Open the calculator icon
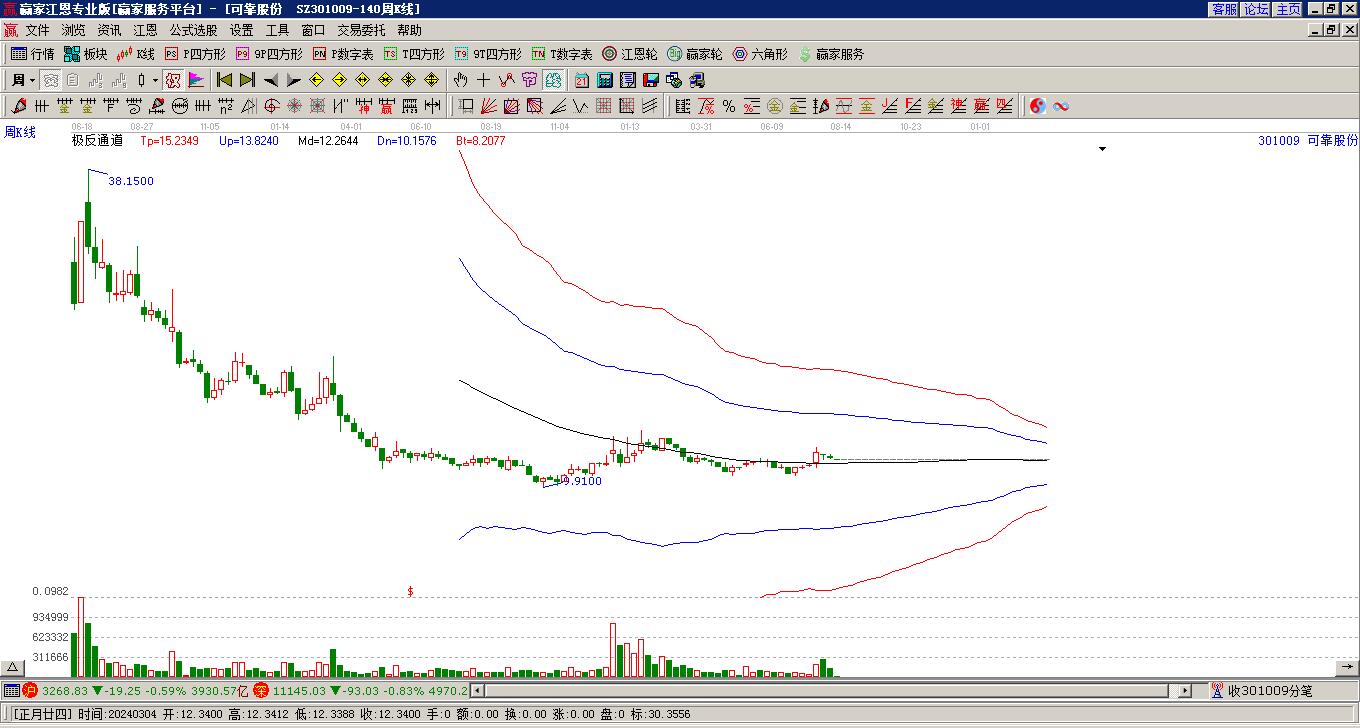 click(605, 80)
